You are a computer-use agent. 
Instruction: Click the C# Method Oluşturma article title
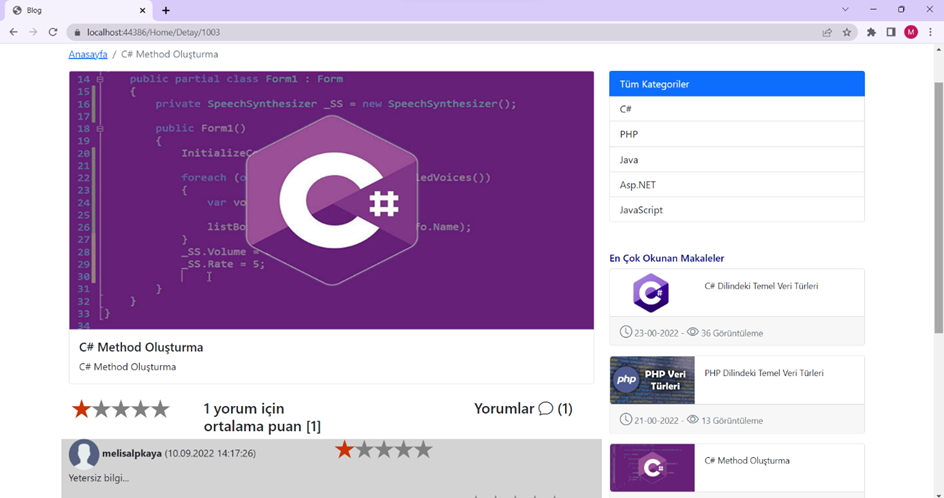pyautogui.click(x=141, y=347)
